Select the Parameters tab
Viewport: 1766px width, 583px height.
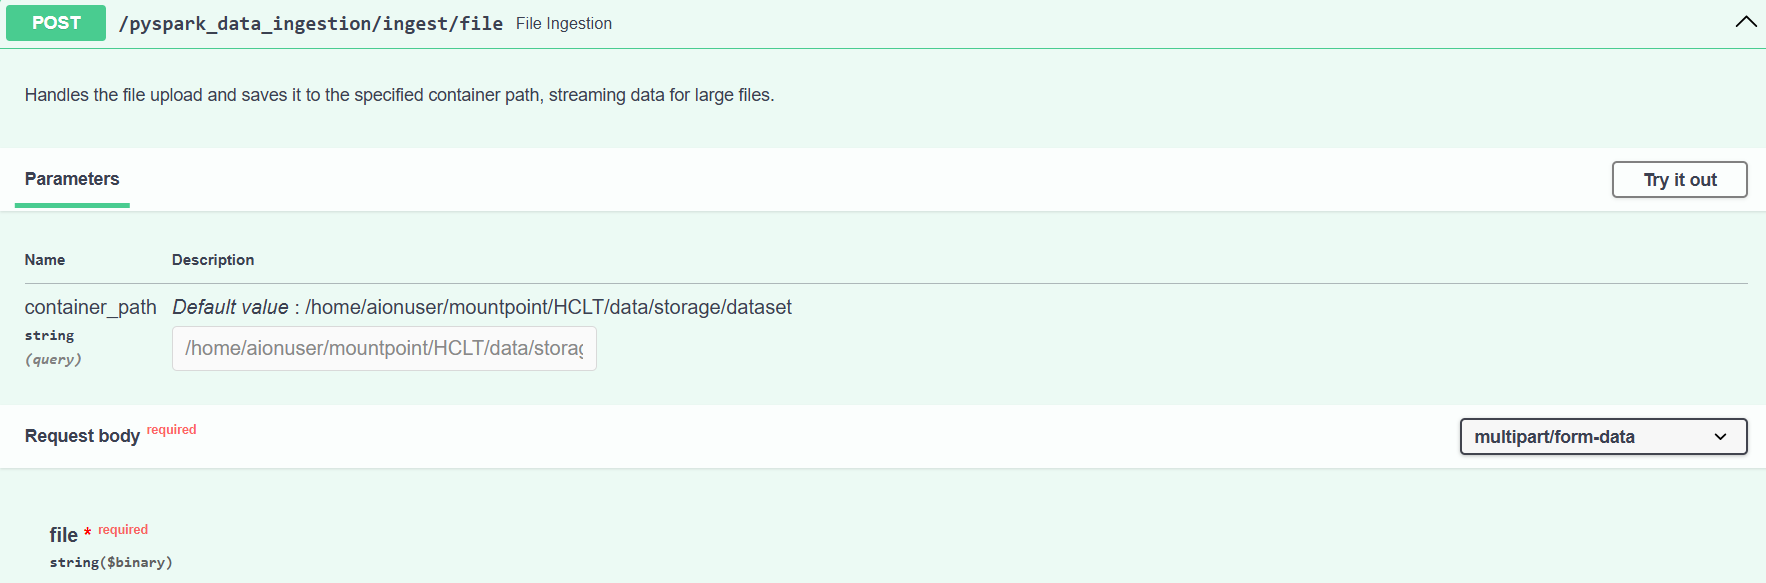click(72, 179)
